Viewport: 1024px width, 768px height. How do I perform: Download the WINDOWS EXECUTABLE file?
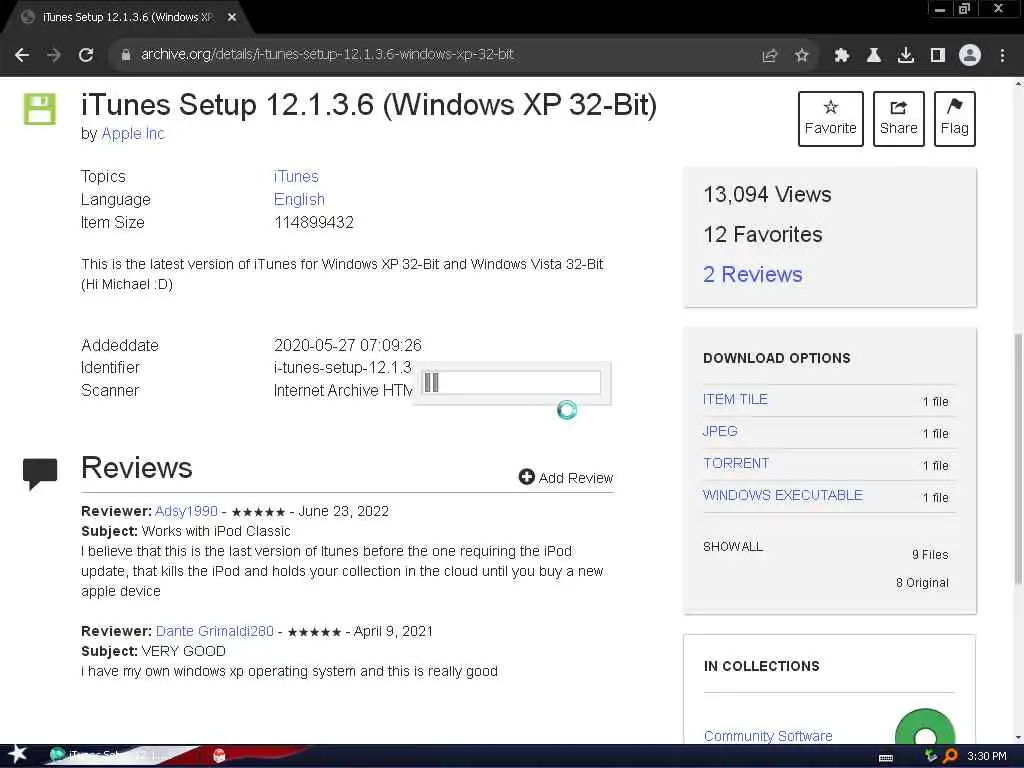(782, 495)
